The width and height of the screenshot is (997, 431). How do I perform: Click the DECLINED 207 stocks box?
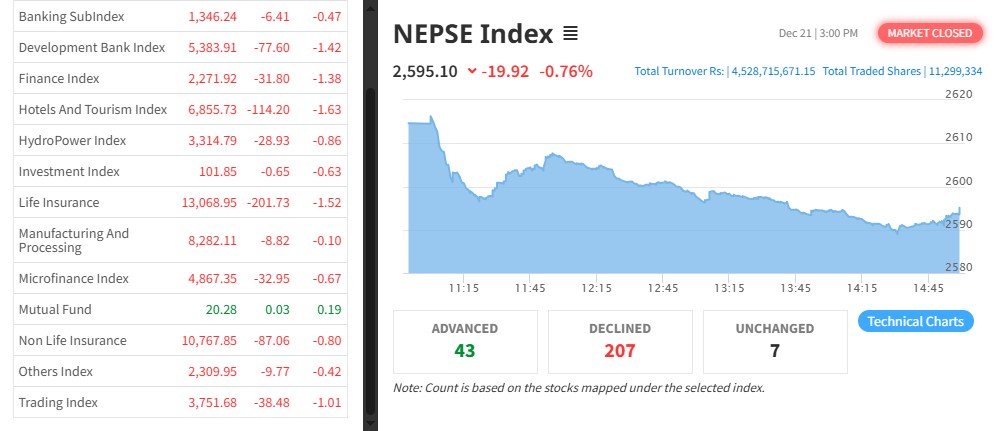(x=620, y=340)
